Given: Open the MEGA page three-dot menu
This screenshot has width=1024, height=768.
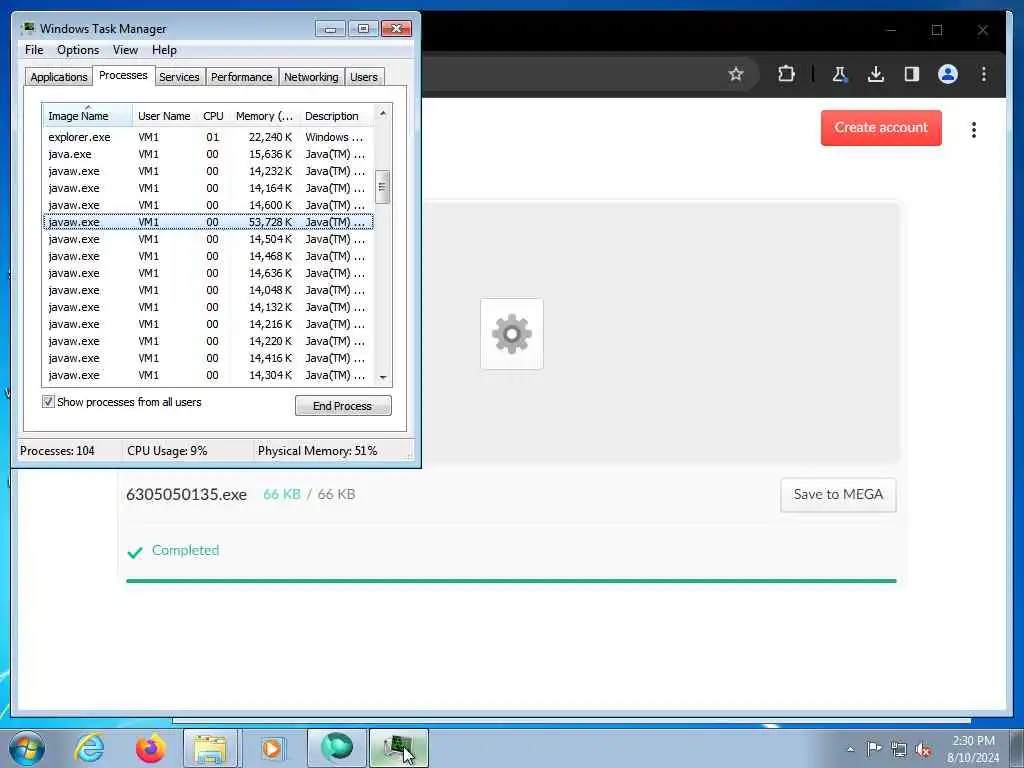Looking at the screenshot, I should pos(974,129).
